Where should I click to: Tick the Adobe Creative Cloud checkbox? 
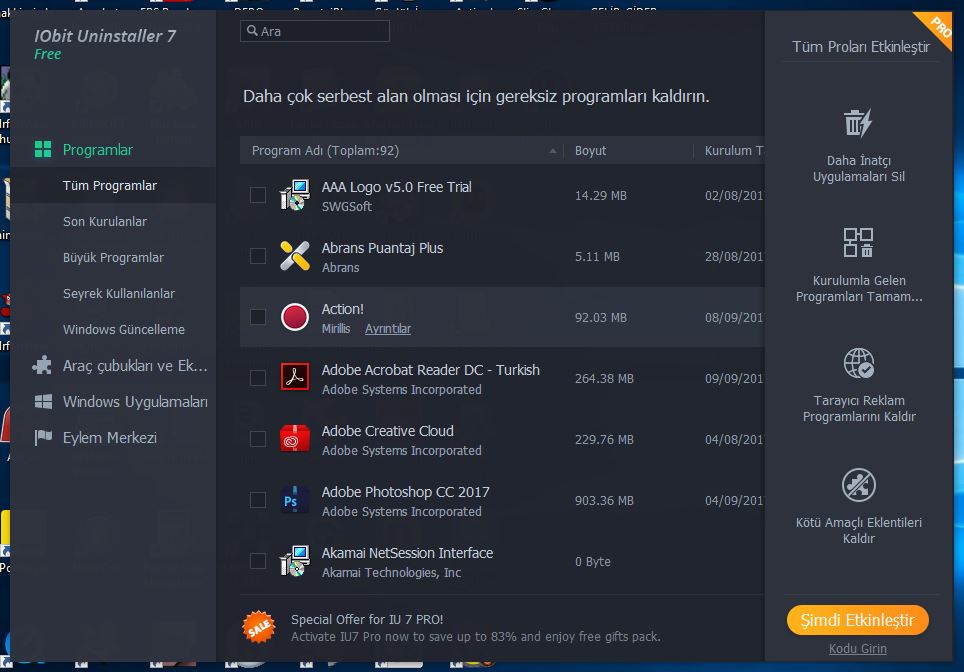click(x=258, y=439)
